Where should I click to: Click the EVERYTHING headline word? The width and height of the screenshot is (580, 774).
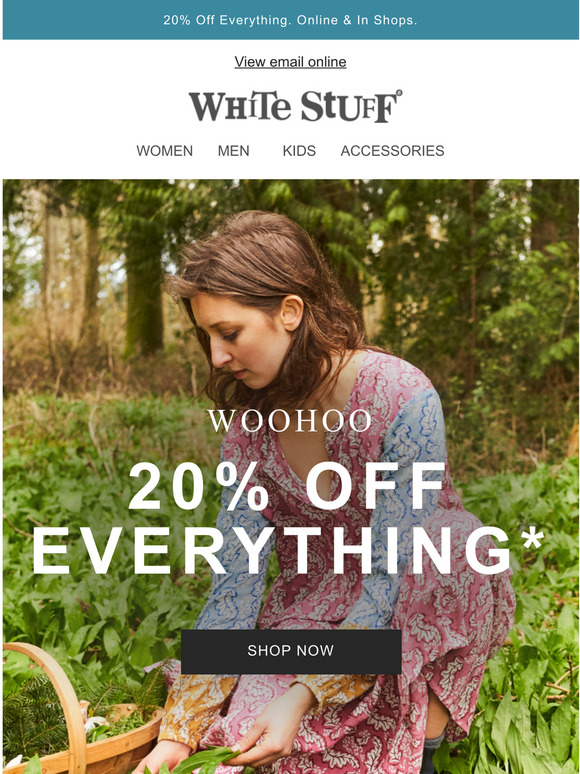(x=271, y=550)
